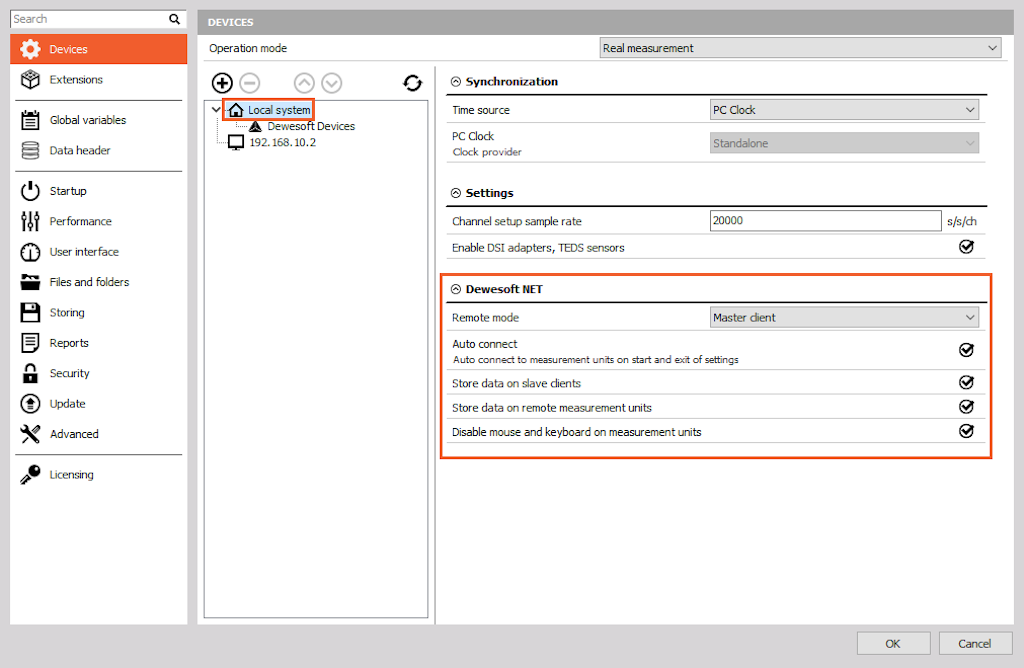The width and height of the screenshot is (1024, 668).
Task: Click the Extensions cube icon
Action: point(30,80)
